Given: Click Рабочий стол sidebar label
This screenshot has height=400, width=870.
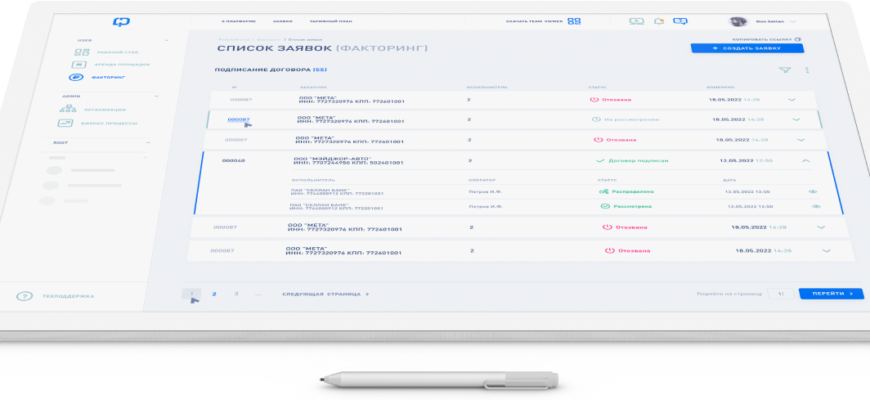Looking at the screenshot, I should pyautogui.click(x=118, y=53).
